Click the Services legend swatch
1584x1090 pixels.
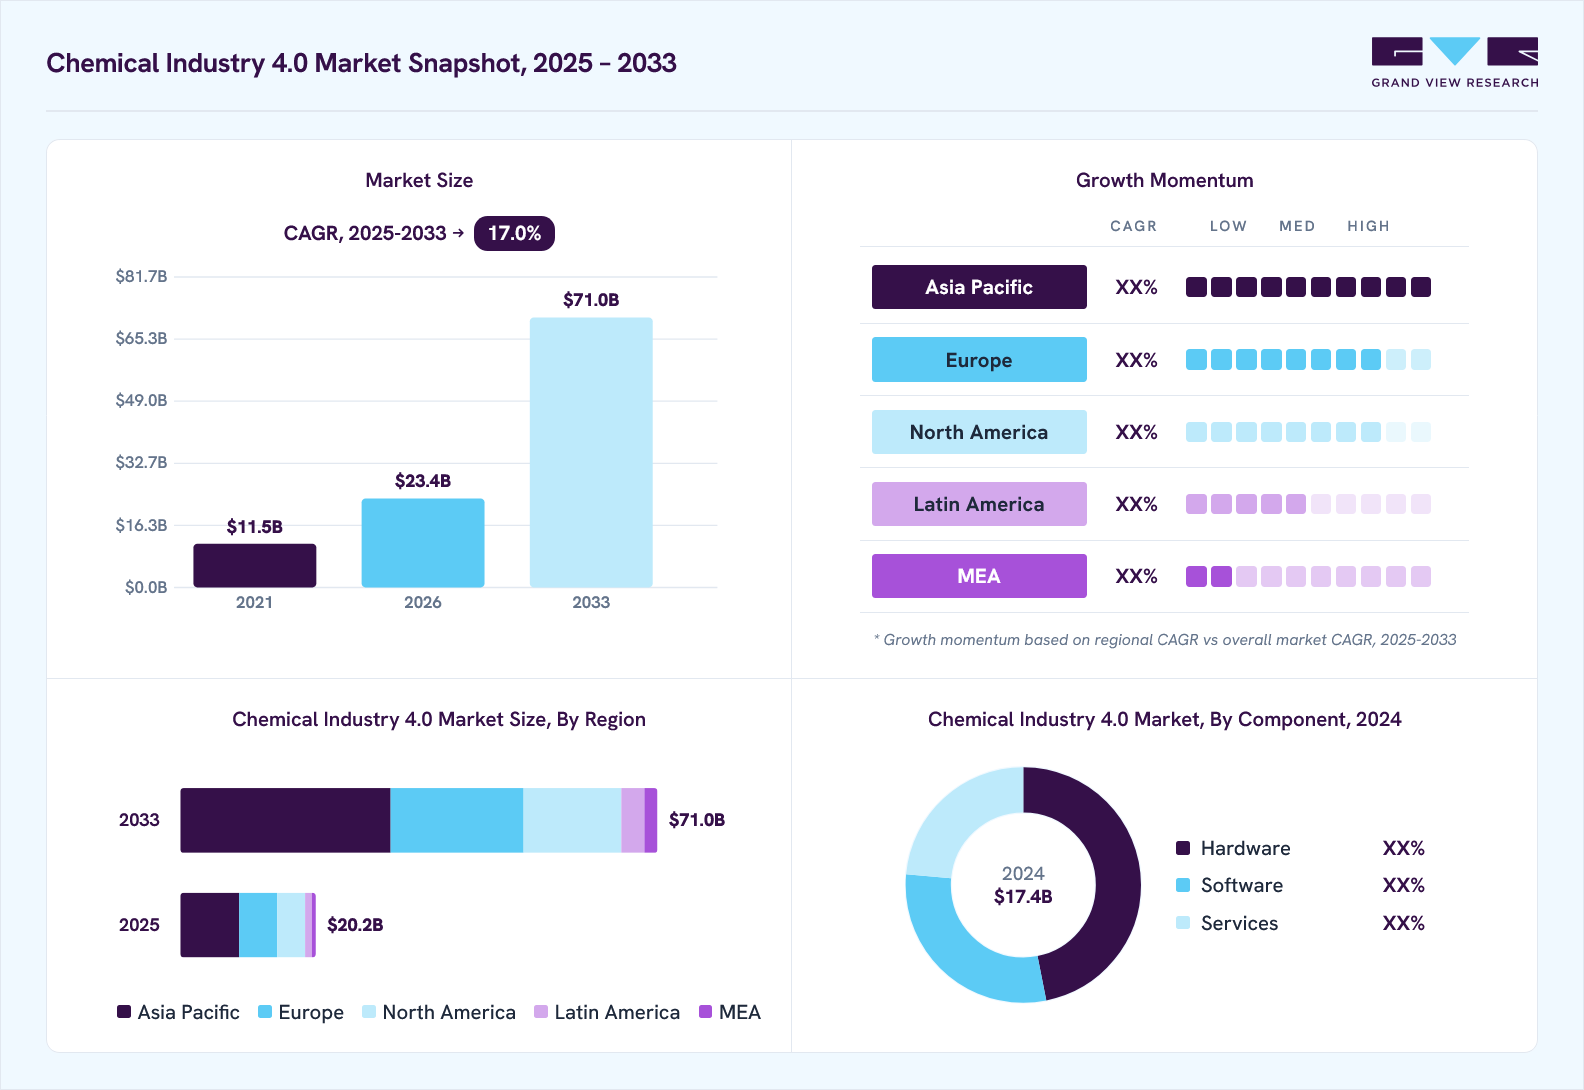pos(1183,923)
